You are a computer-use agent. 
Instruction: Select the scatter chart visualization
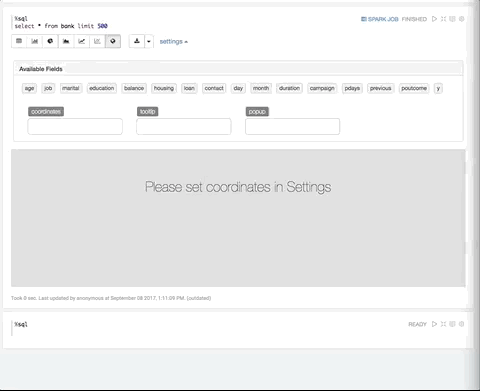tap(97, 41)
